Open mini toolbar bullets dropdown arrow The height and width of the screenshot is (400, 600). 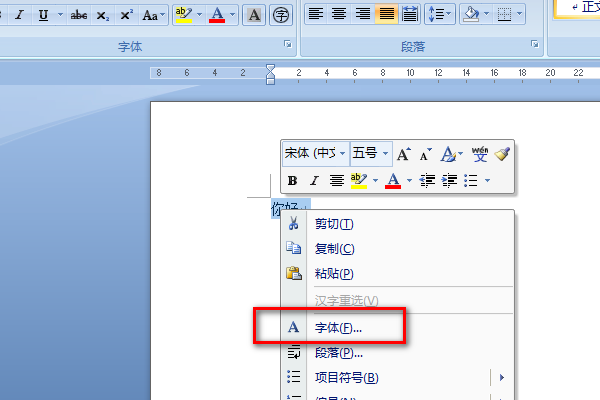coord(487,180)
